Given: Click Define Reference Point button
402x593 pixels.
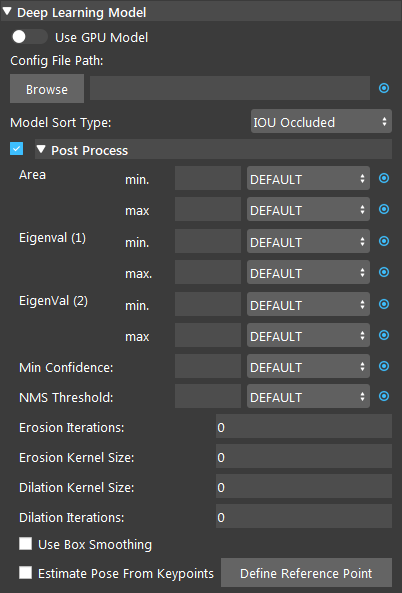Looking at the screenshot, I should pyautogui.click(x=306, y=573).
